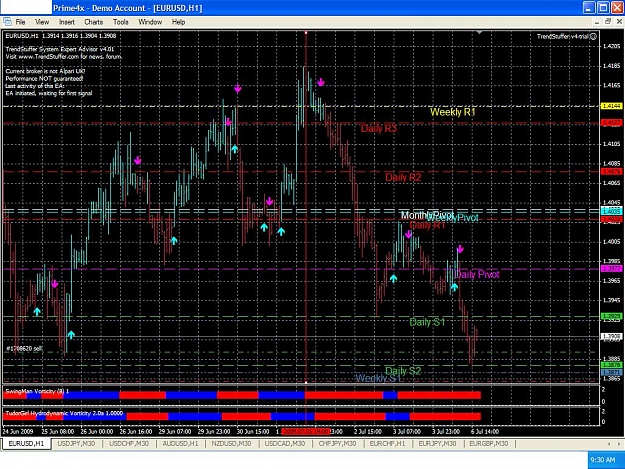Switch to the EURUSD,H1 chart tab
The image size is (625, 469).
coord(26,443)
